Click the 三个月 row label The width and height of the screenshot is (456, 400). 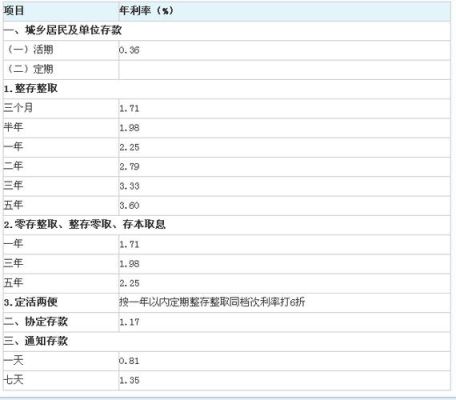click(18, 108)
